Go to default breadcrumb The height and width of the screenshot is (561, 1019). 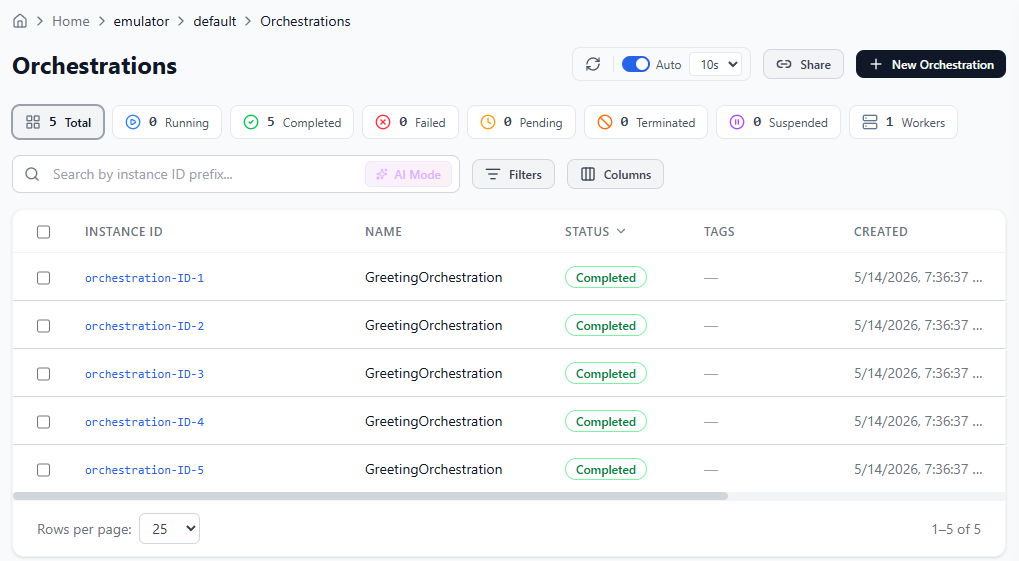point(214,21)
